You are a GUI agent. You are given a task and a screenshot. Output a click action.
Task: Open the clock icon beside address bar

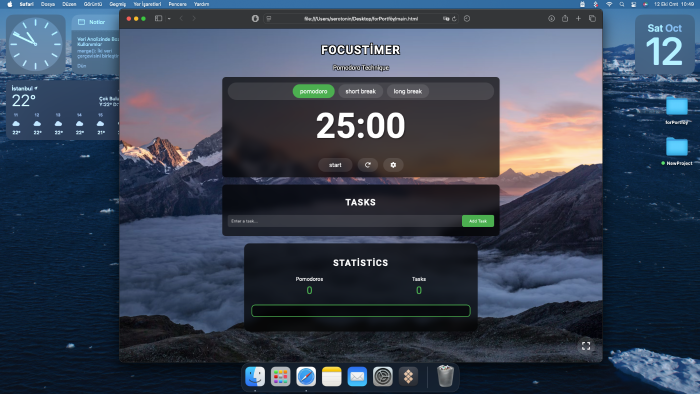(x=467, y=19)
